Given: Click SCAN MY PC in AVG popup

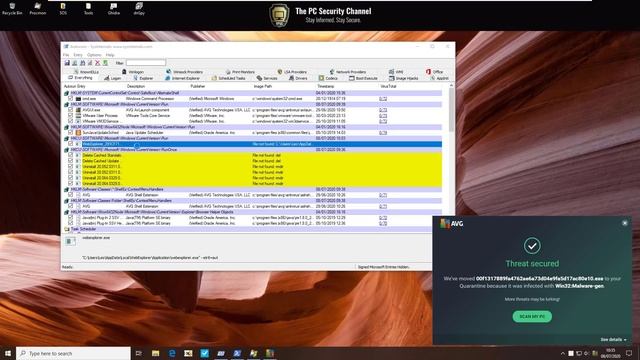Looking at the screenshot, I should pyautogui.click(x=532, y=316).
